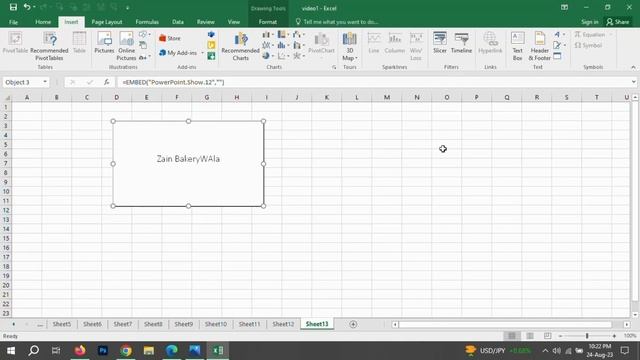Open the Office Store add-ins
This screenshot has height=360, width=640.
[170, 38]
